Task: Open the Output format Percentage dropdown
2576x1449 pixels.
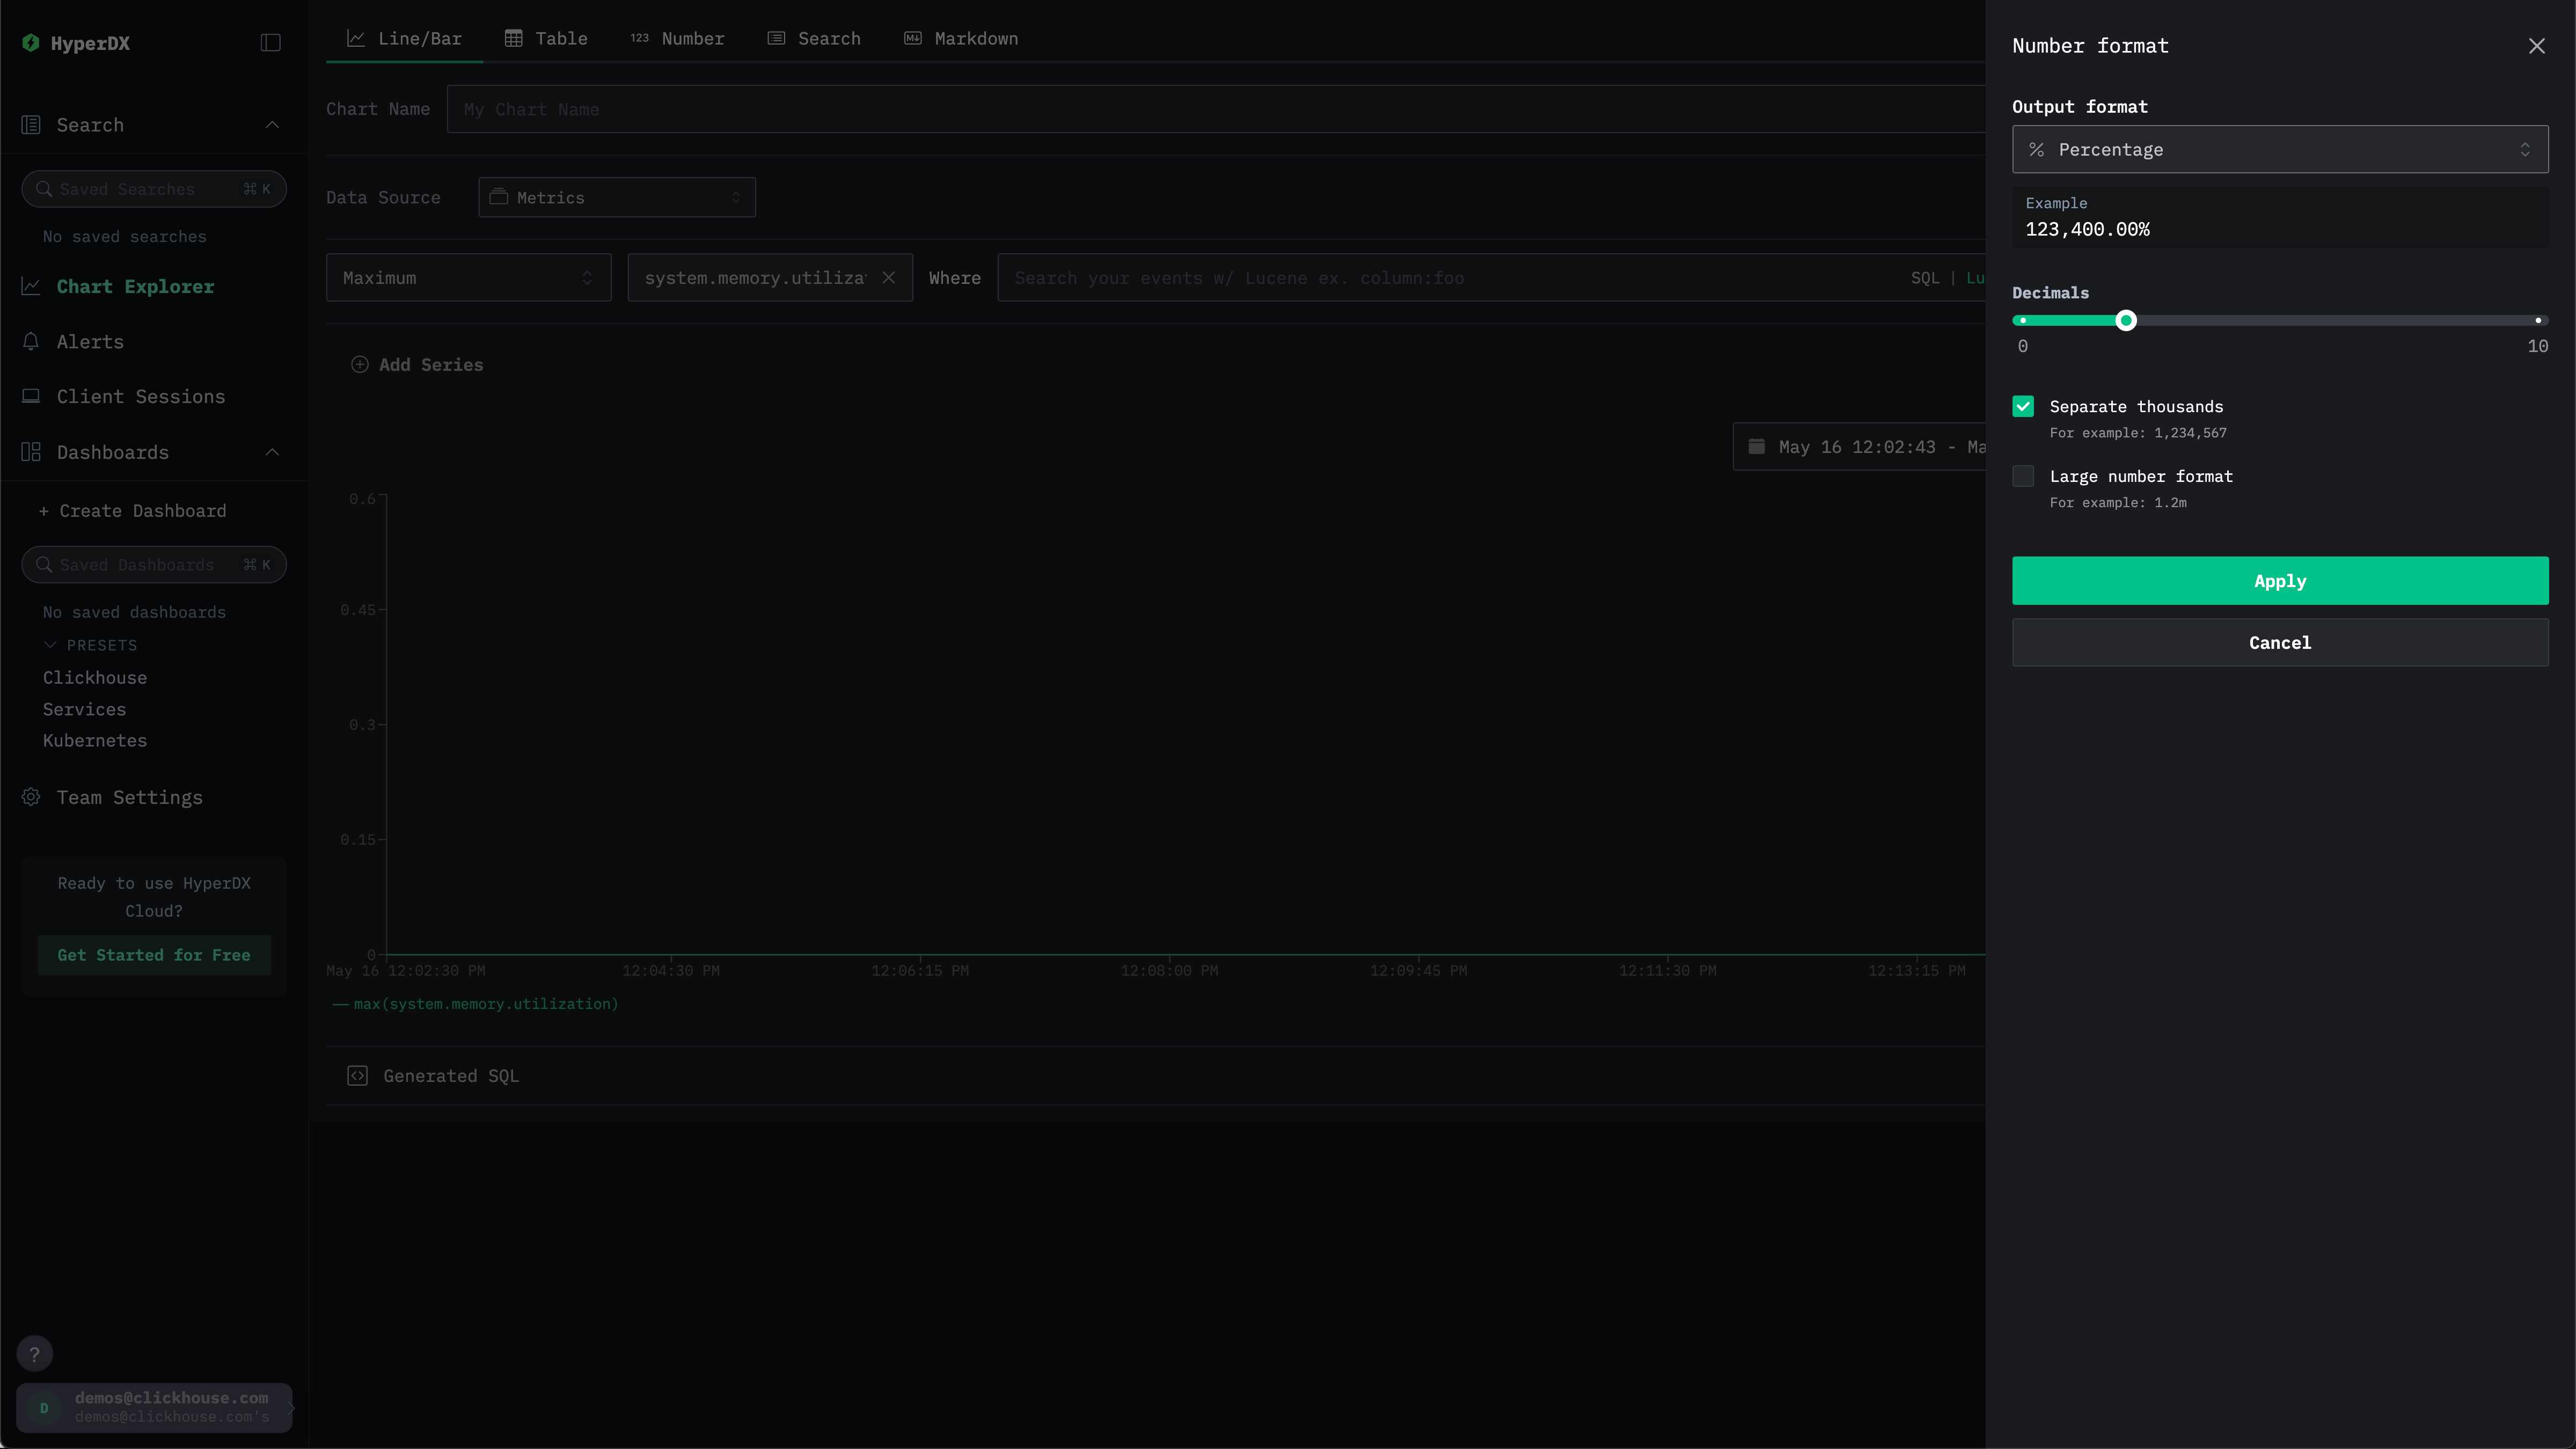Action: point(2279,150)
